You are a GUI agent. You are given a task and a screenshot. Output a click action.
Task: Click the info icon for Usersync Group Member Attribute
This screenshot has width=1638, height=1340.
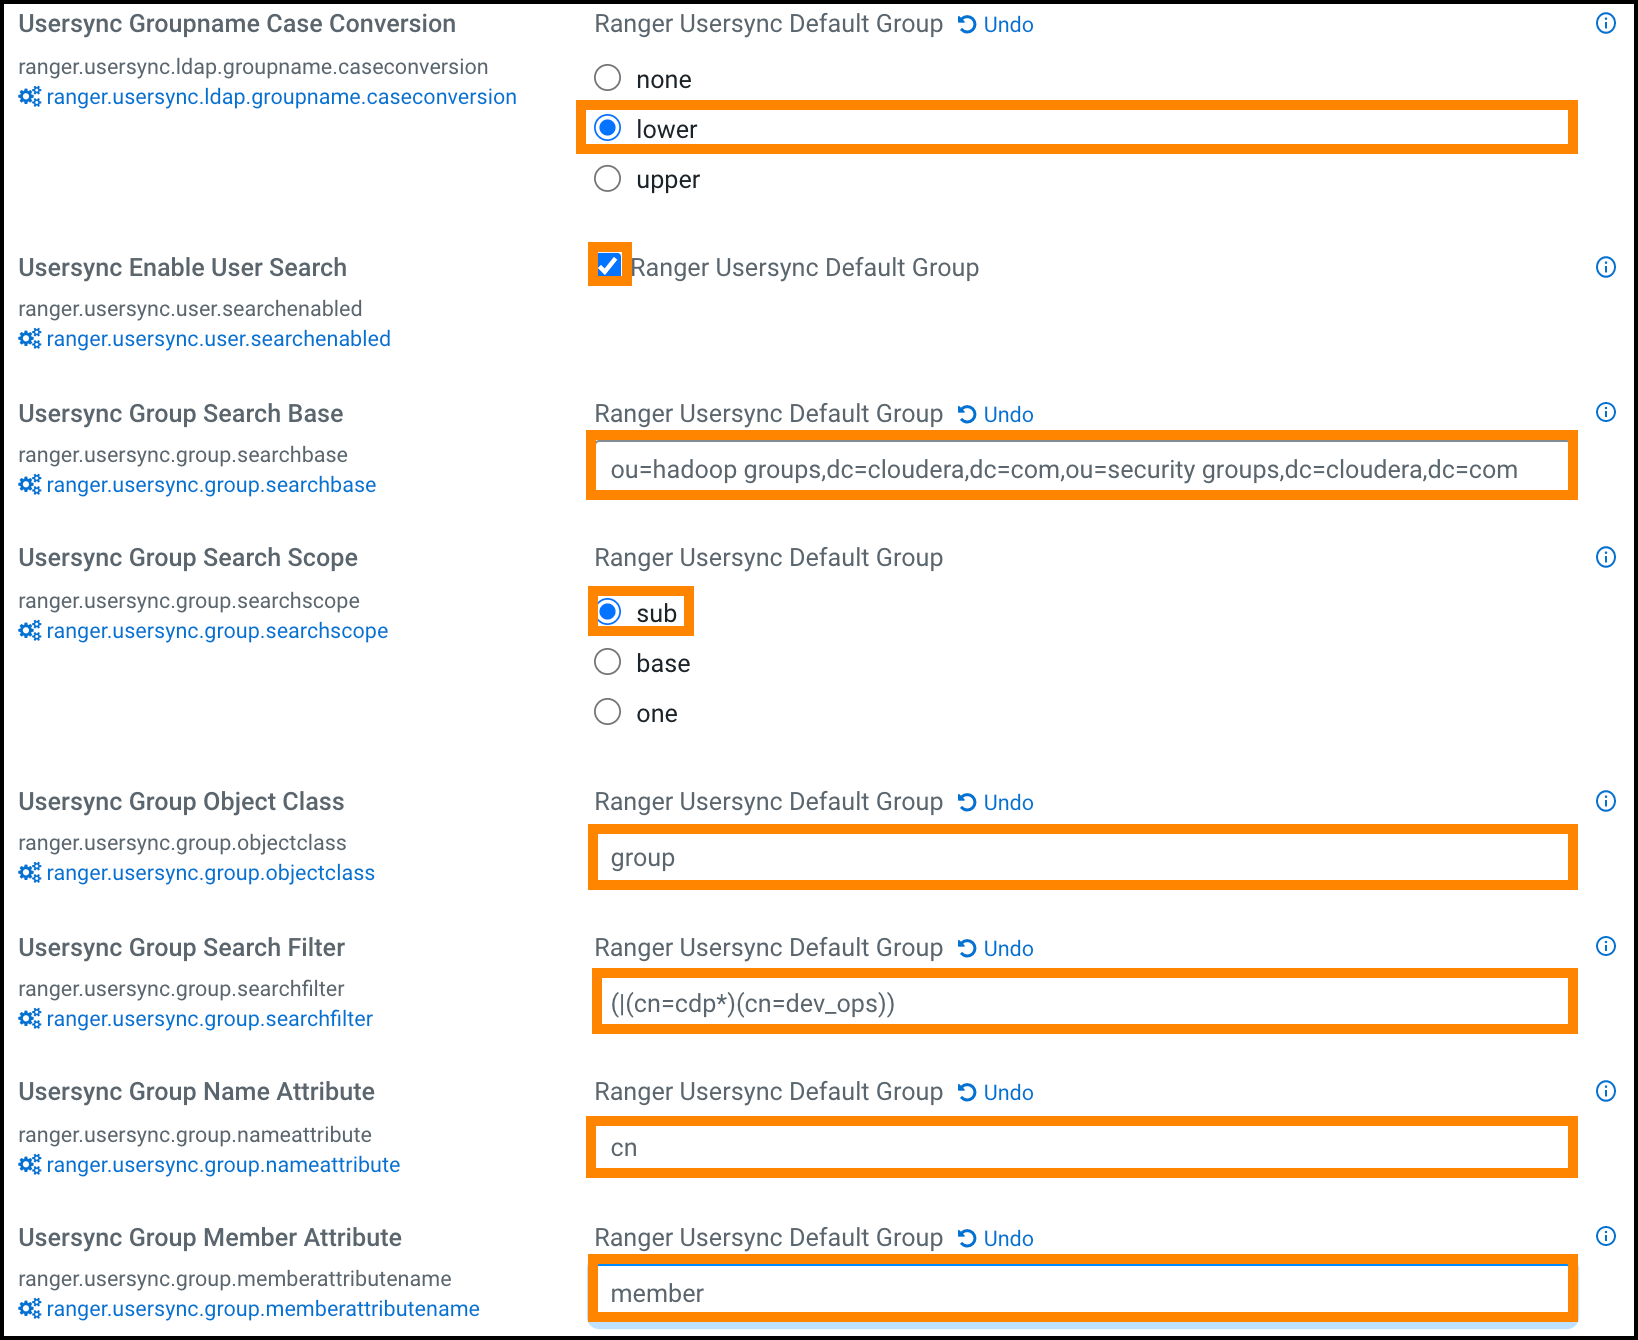1605,1237
